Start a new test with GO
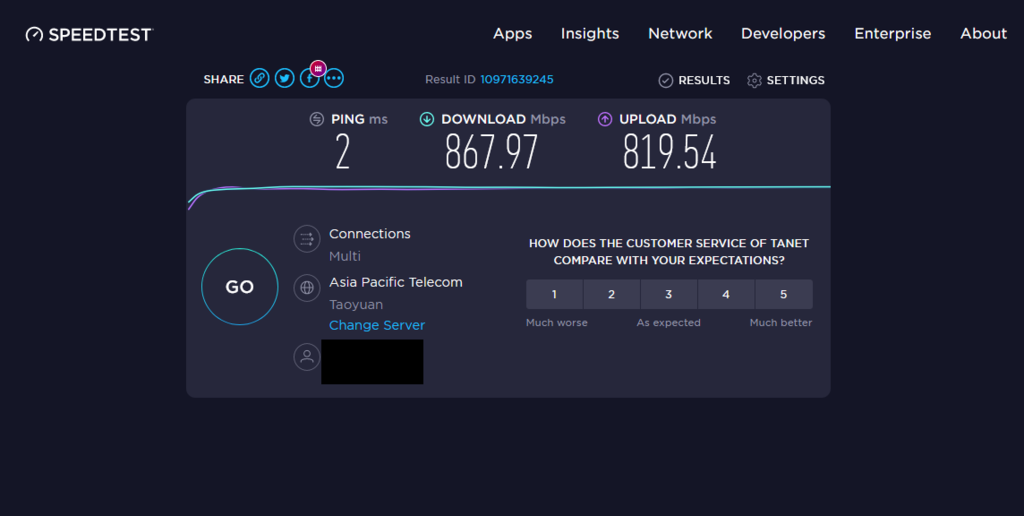 (x=240, y=287)
